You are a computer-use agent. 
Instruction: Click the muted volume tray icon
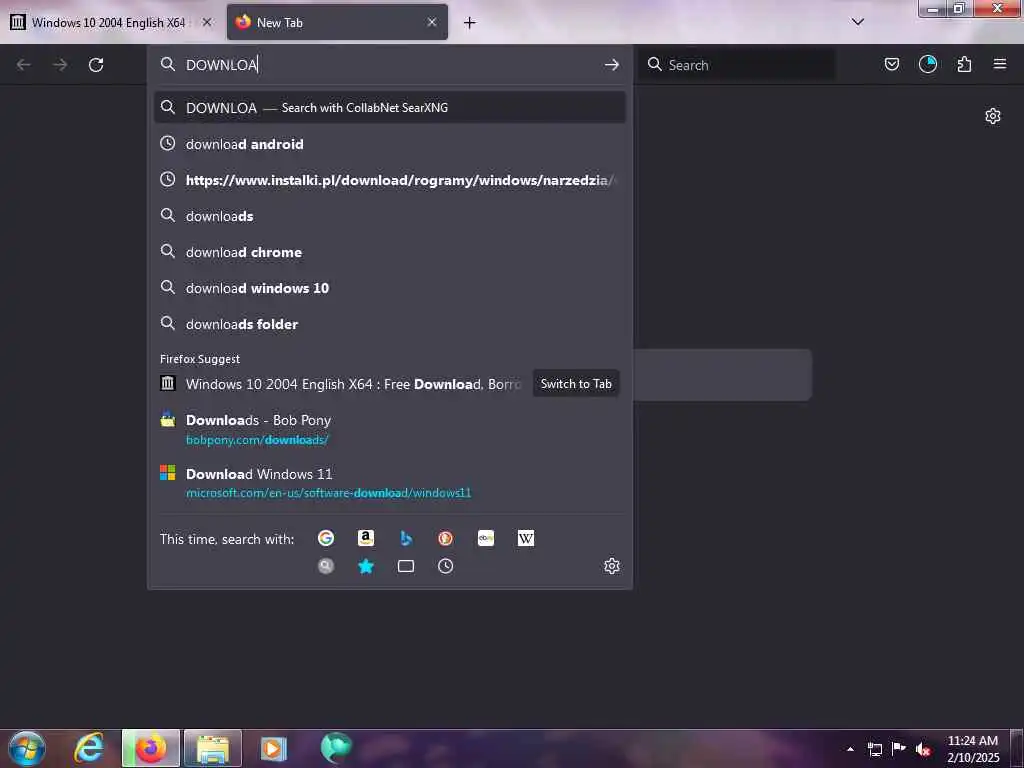pyautogui.click(x=923, y=749)
